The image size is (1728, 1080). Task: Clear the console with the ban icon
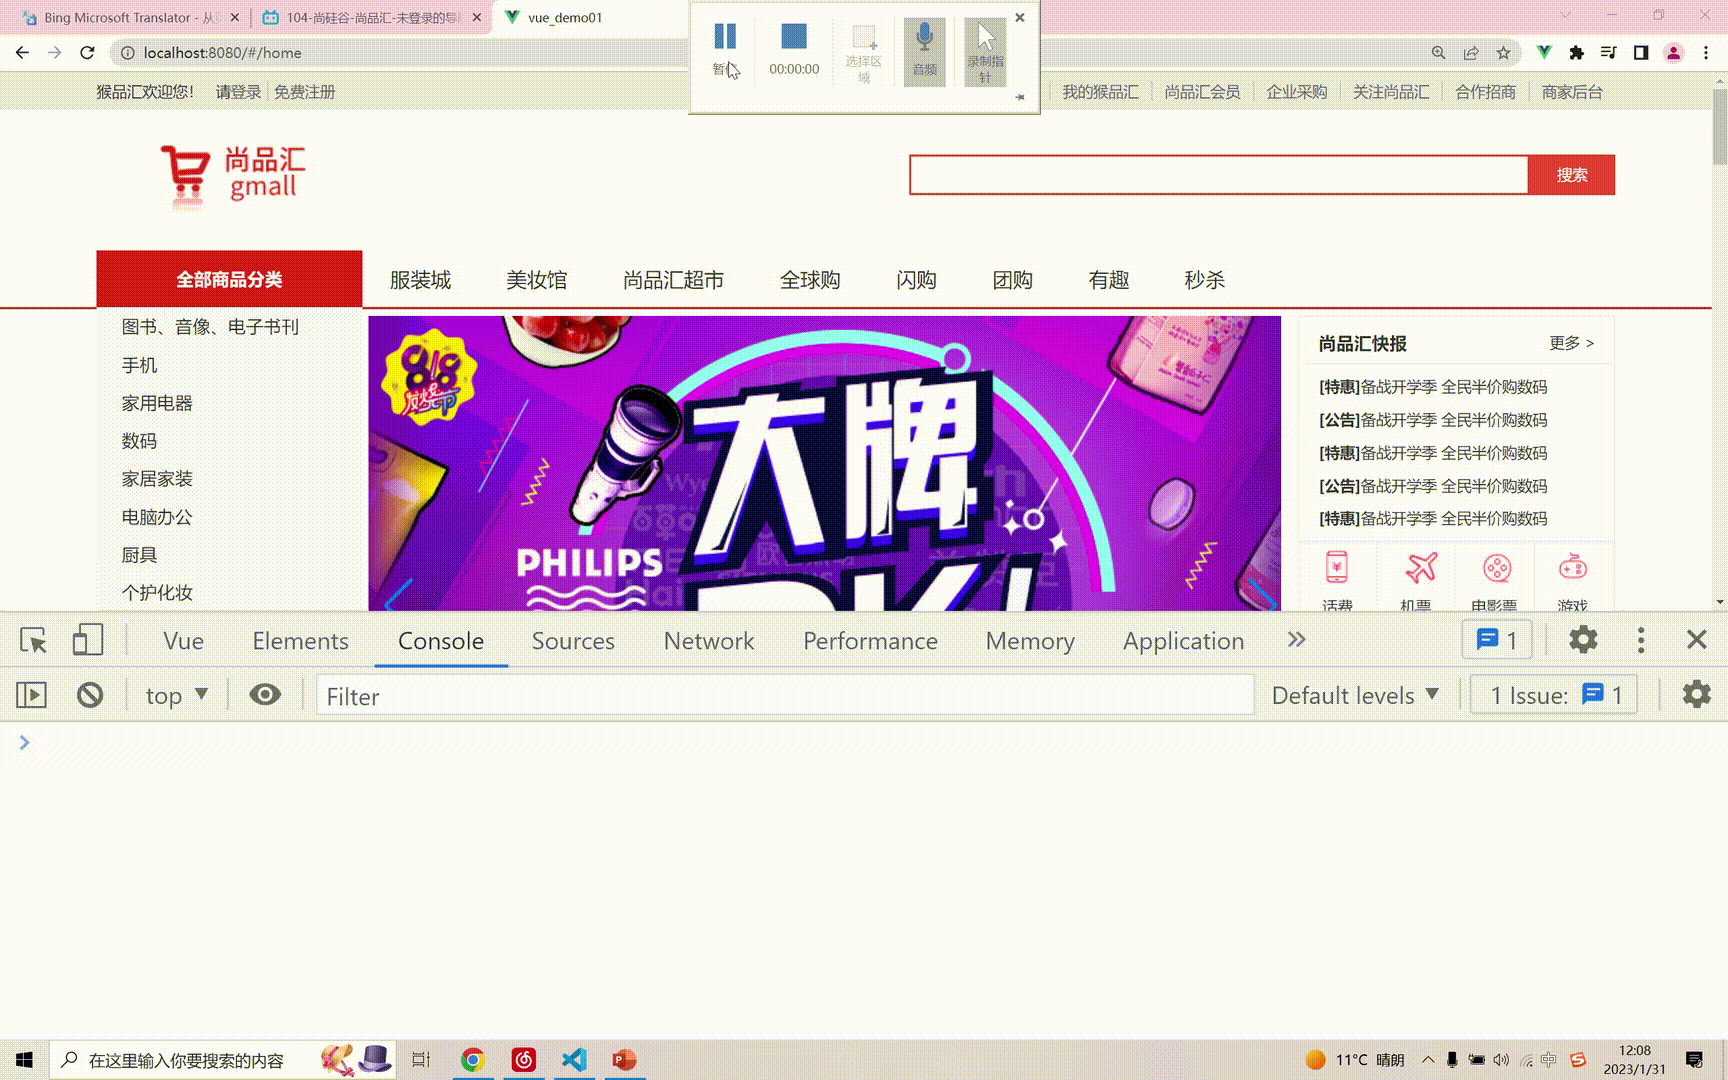click(89, 695)
